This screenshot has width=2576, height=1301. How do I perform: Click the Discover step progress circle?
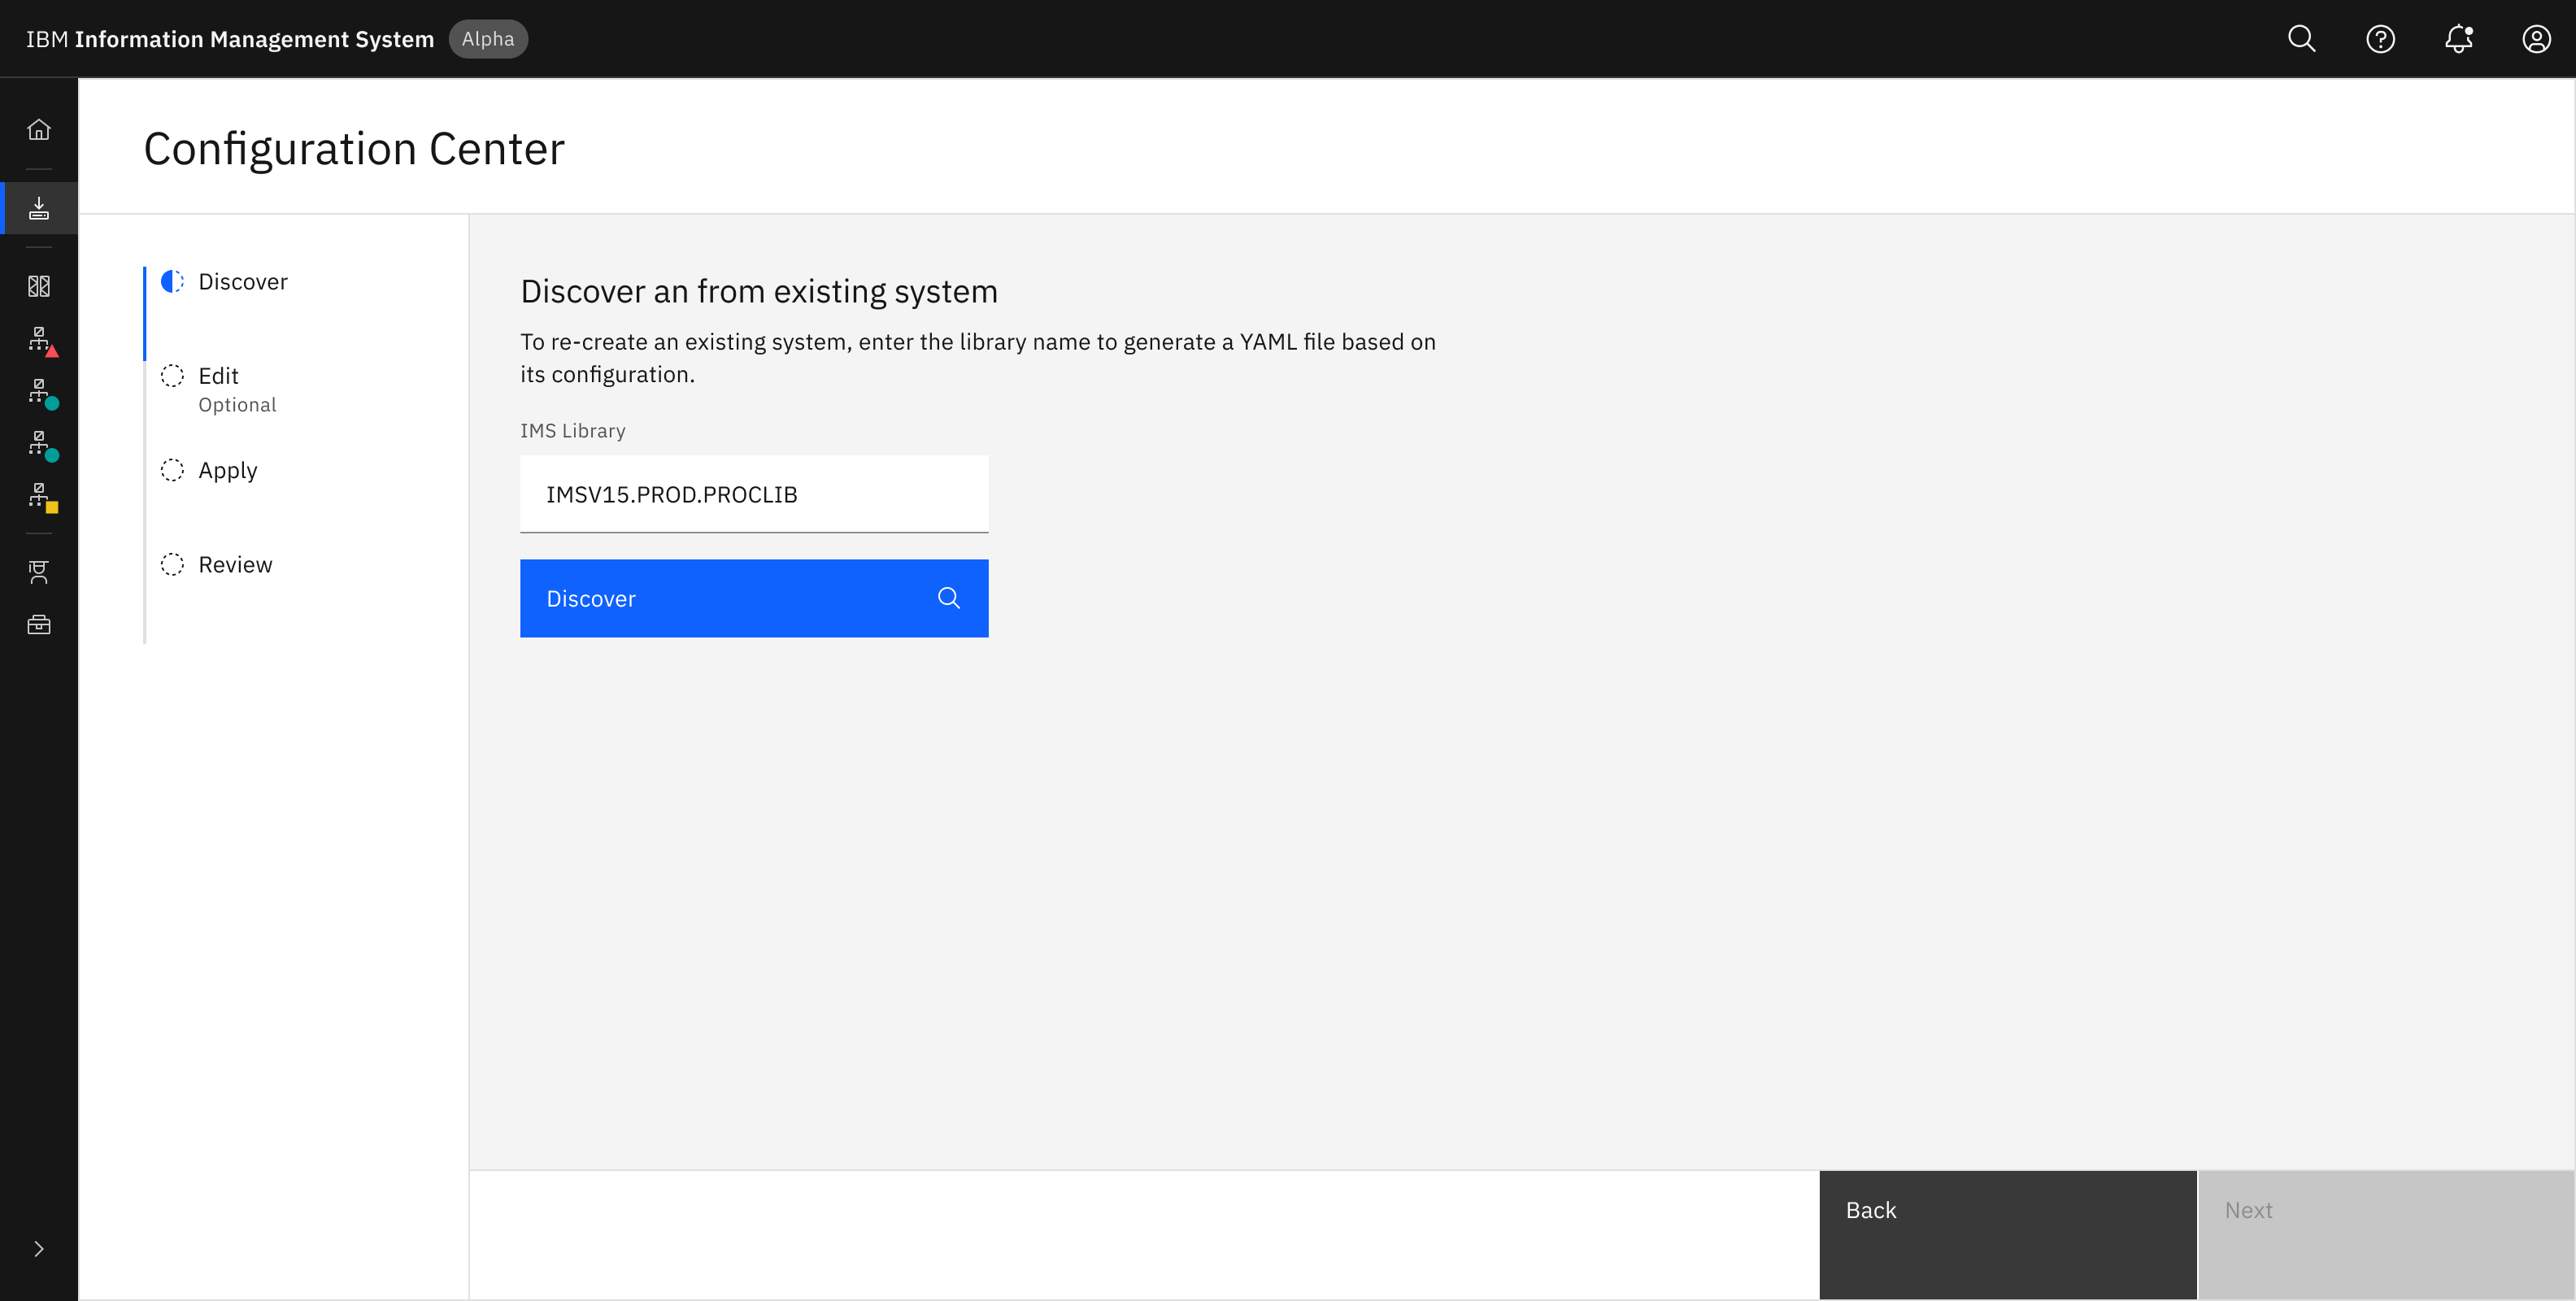172,281
